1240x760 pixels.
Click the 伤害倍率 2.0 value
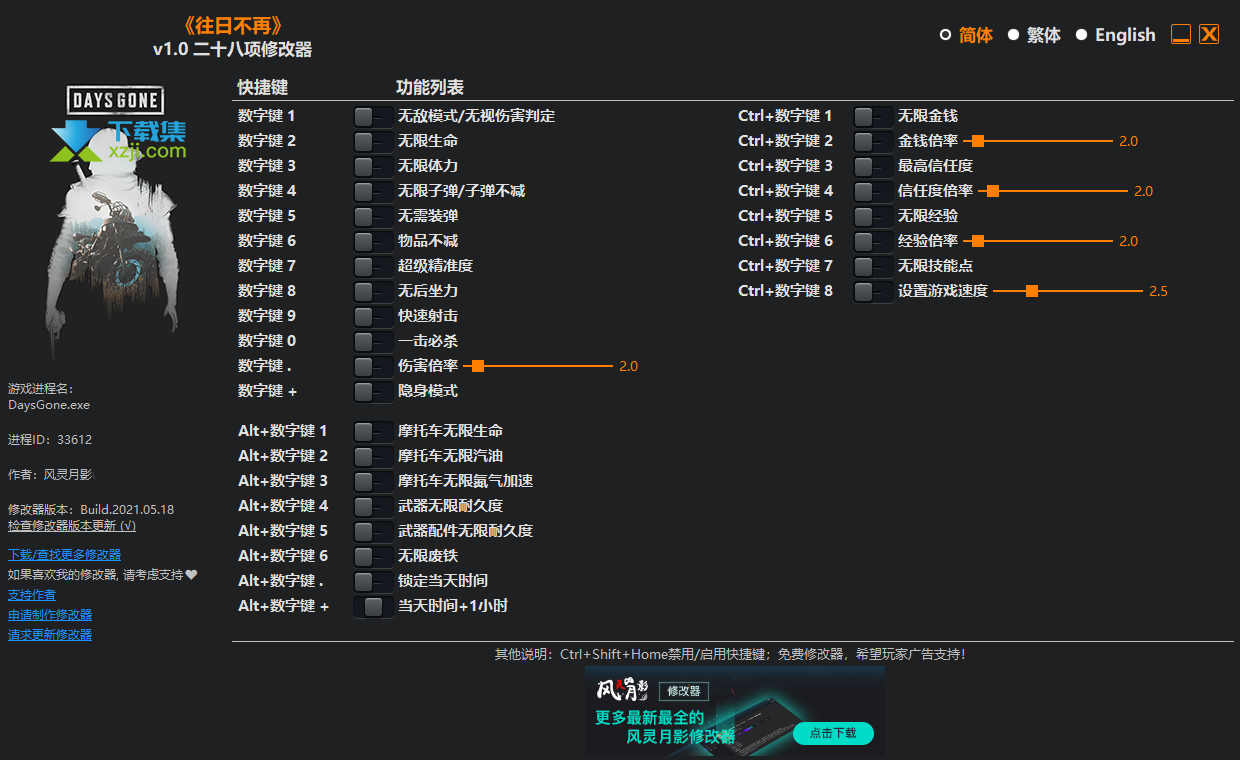(628, 366)
